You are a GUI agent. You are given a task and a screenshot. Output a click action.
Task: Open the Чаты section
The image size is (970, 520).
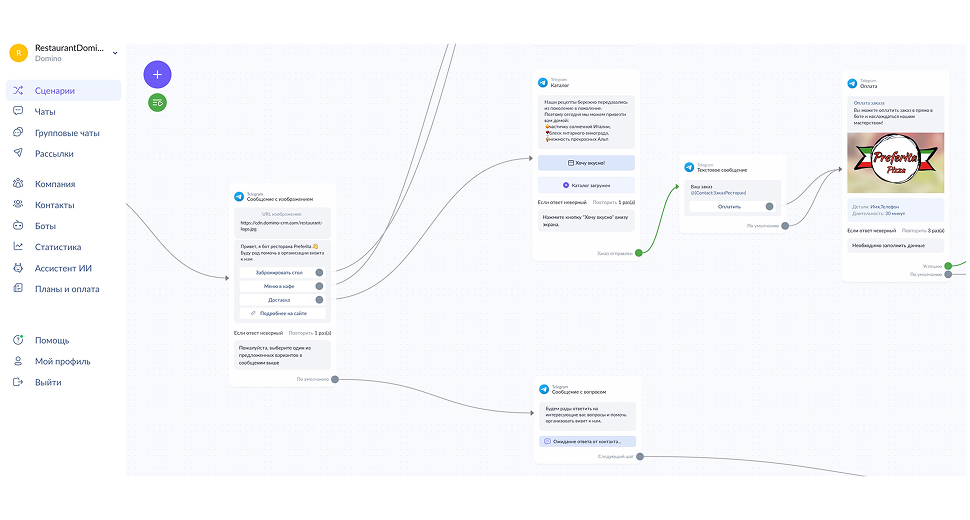pos(45,111)
